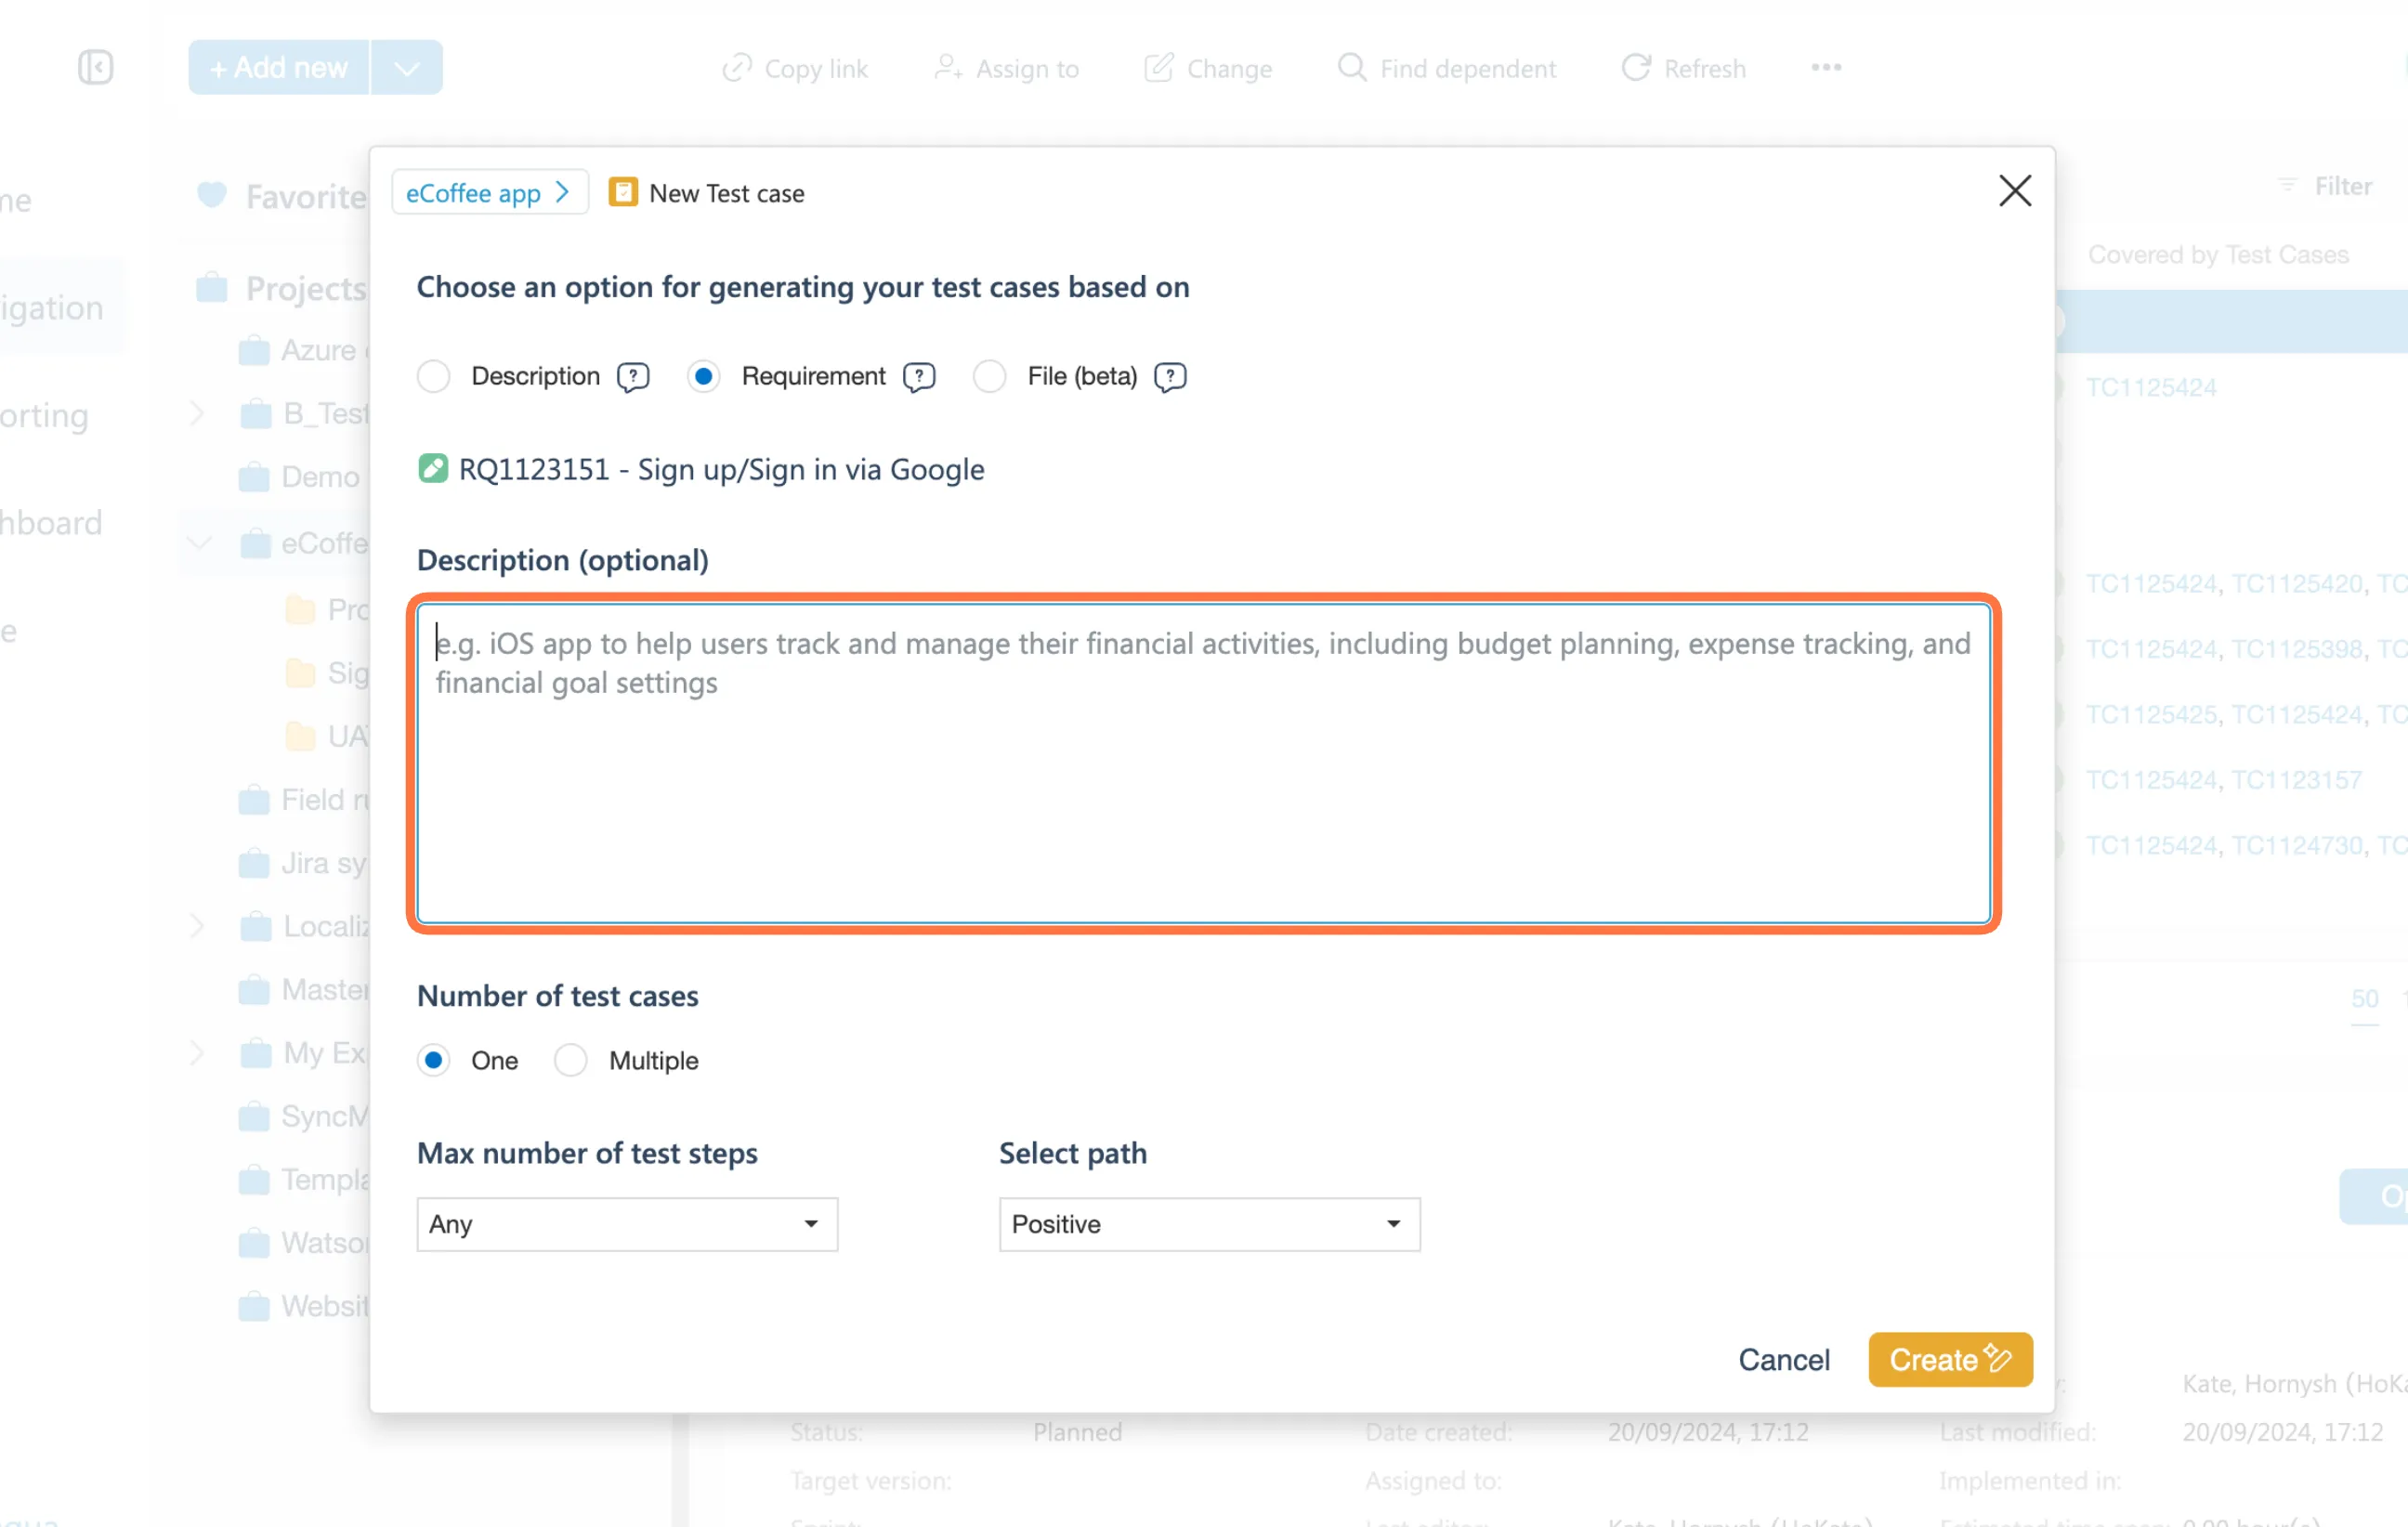This screenshot has height=1527, width=2408.
Task: Open the Select path dropdown
Action: [1209, 1224]
